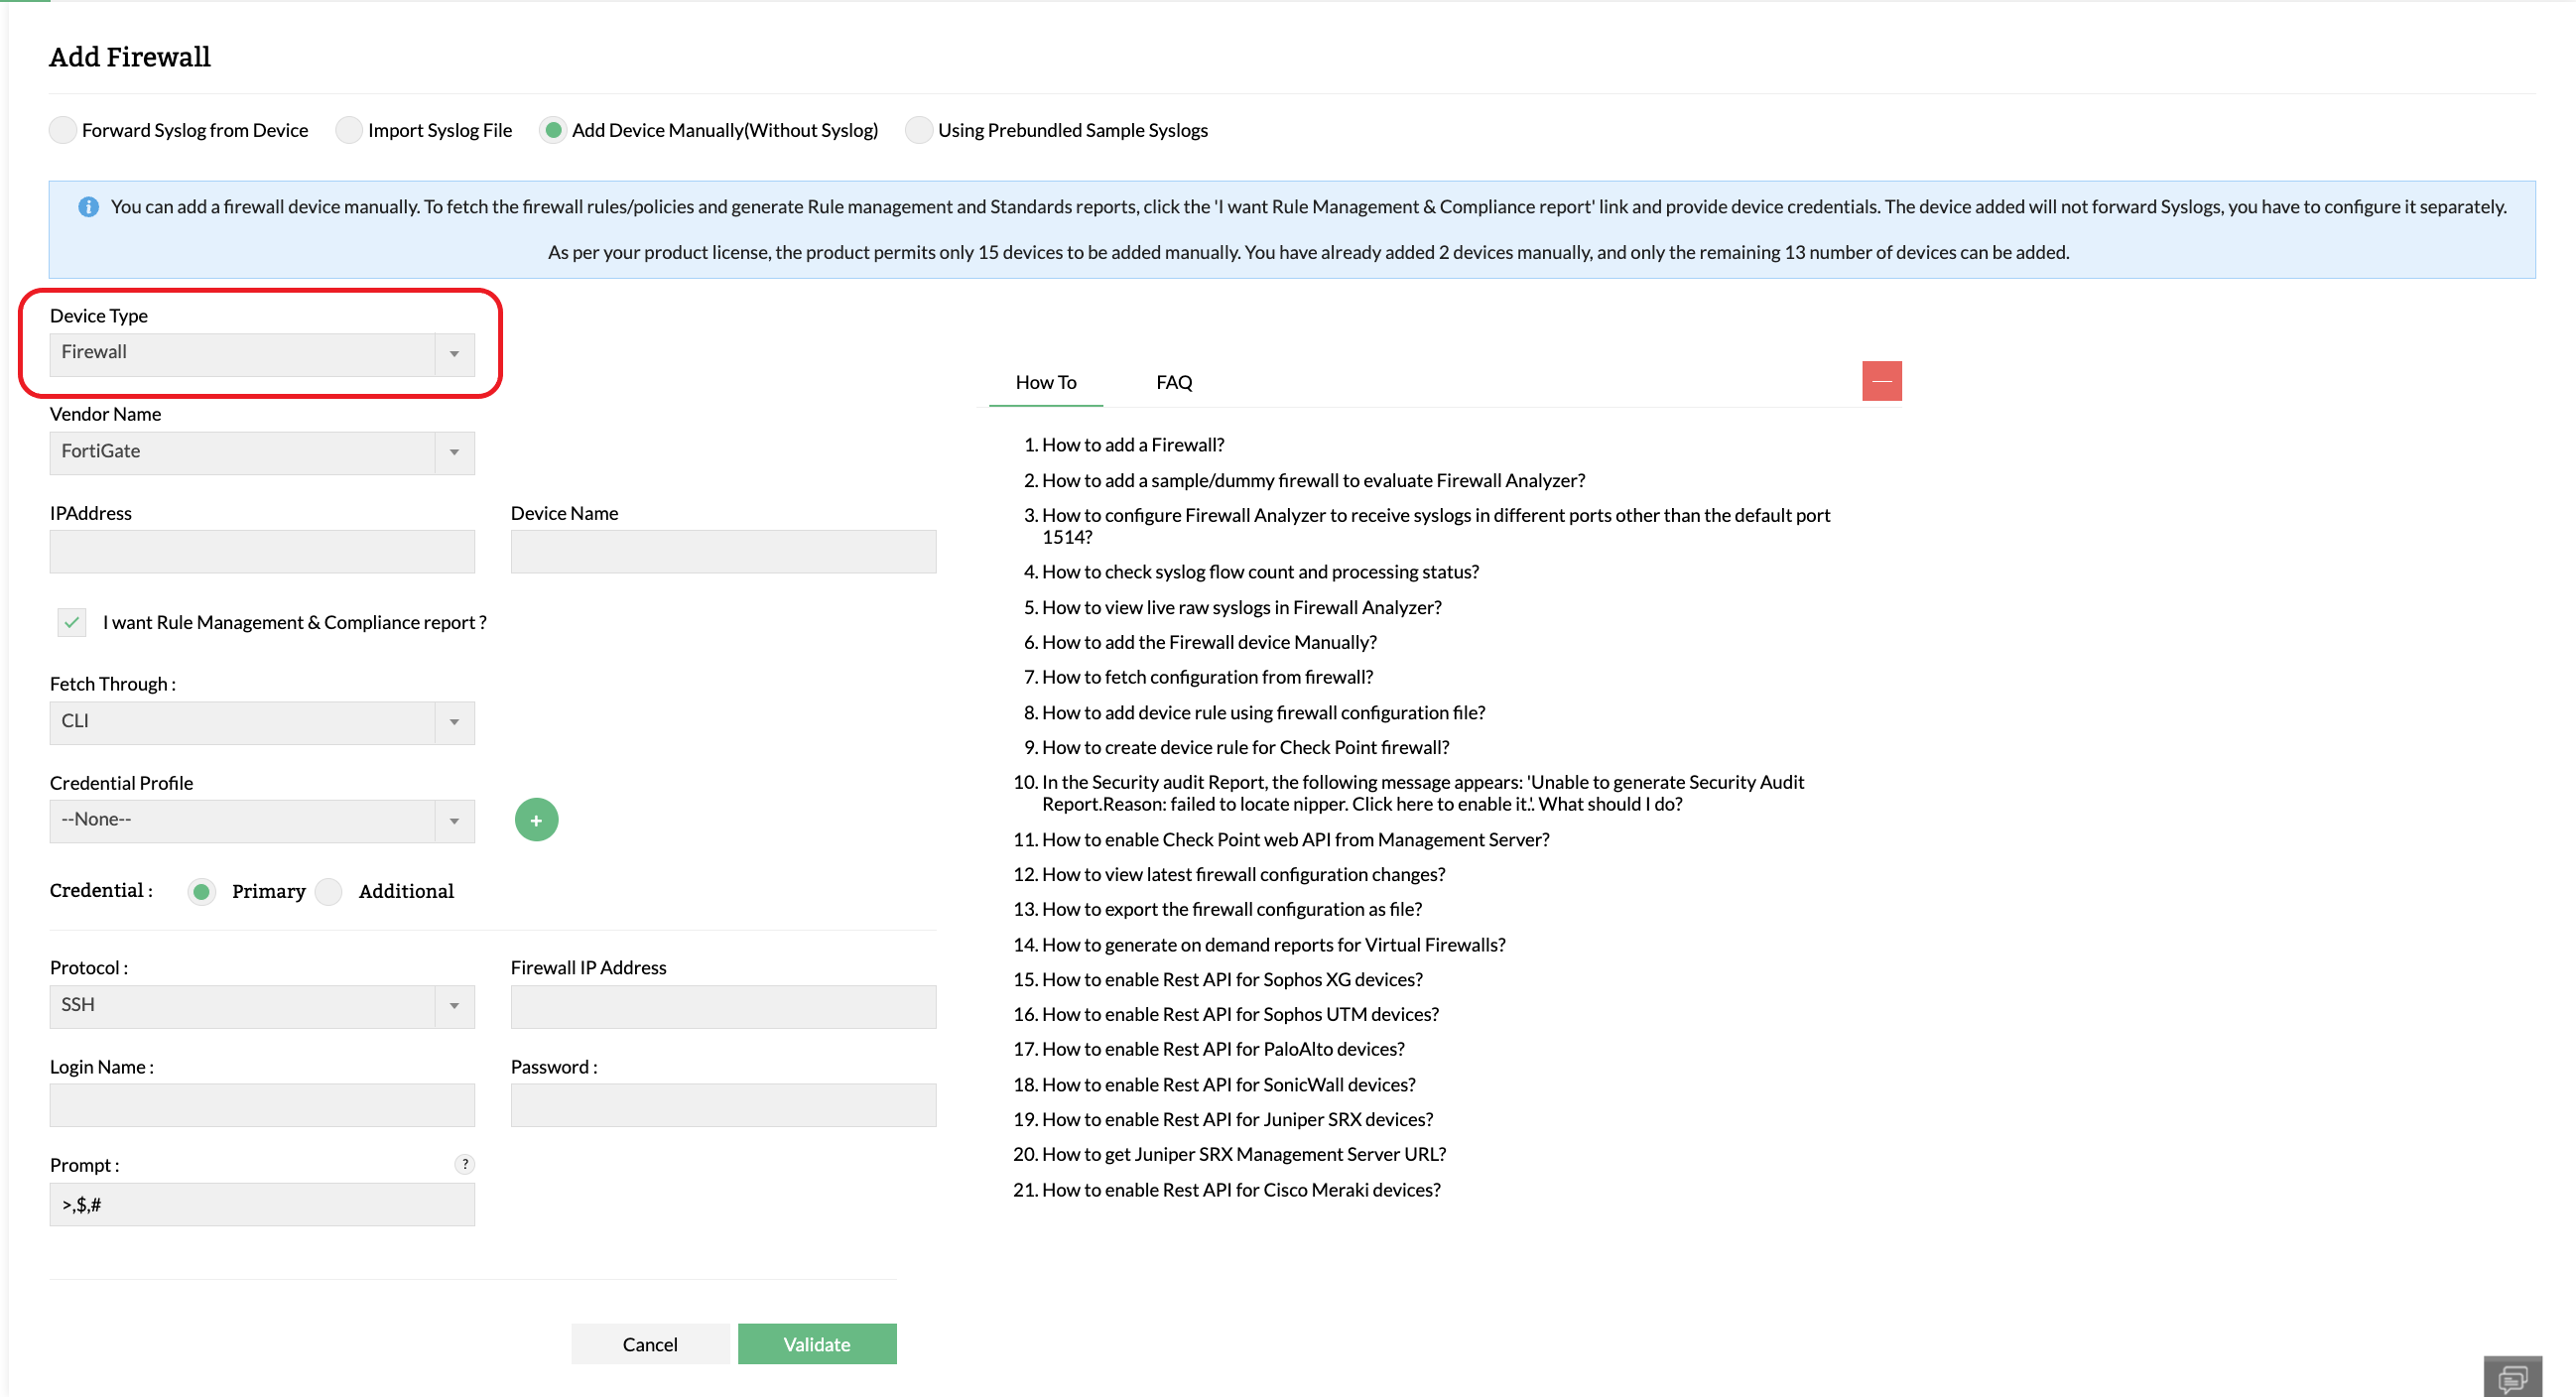This screenshot has height=1397, width=2576.
Task: Select Forward Syslog from Device radio option
Action: 63,130
